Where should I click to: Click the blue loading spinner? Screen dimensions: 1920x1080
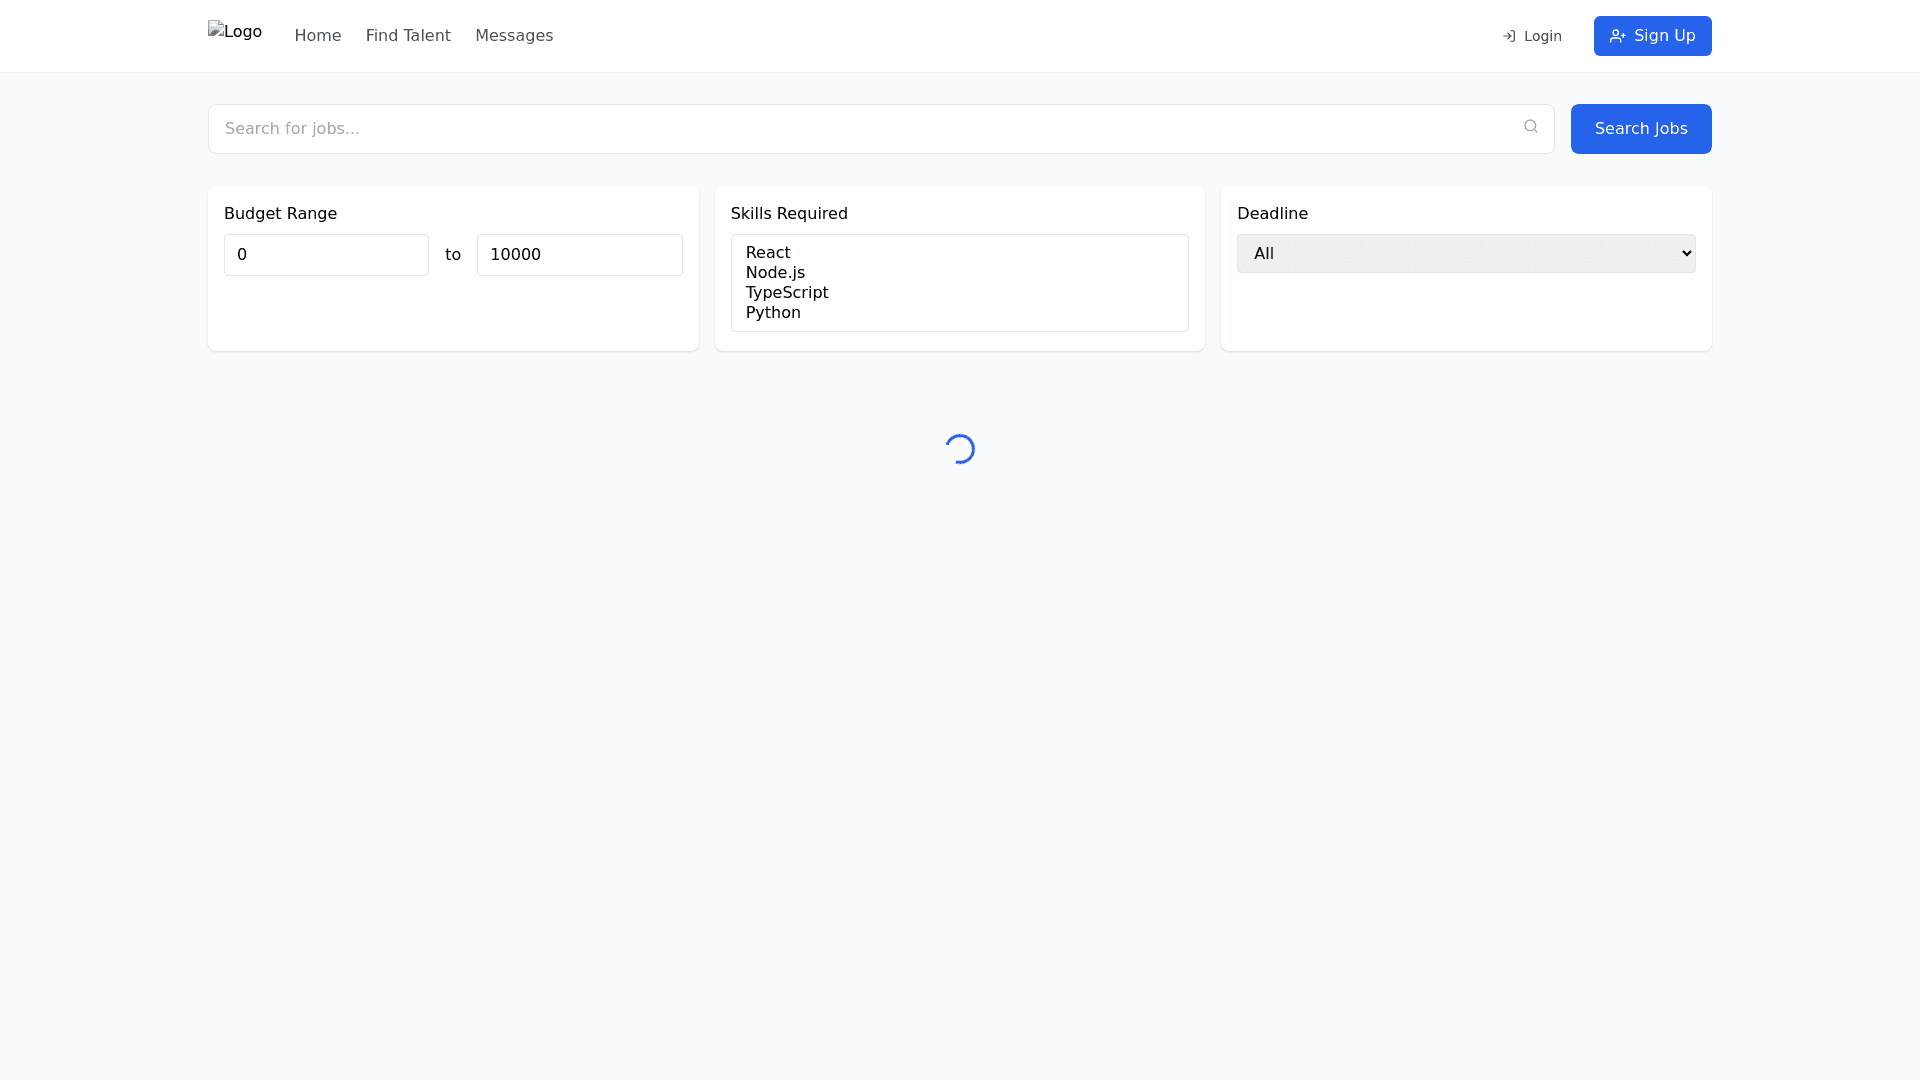[x=959, y=448]
